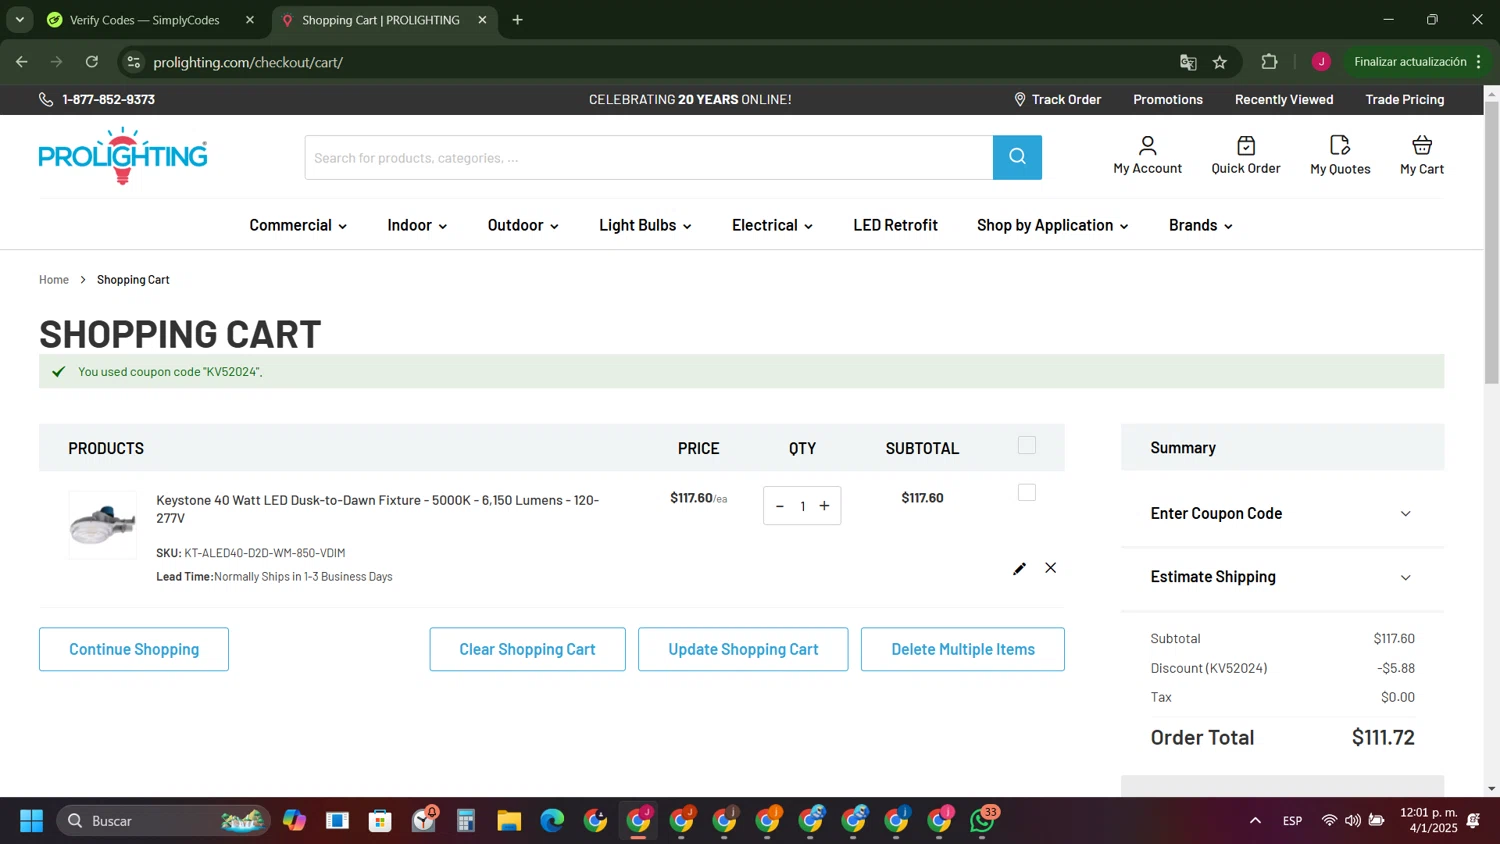Decrease quantity with the minus button

[780, 506]
